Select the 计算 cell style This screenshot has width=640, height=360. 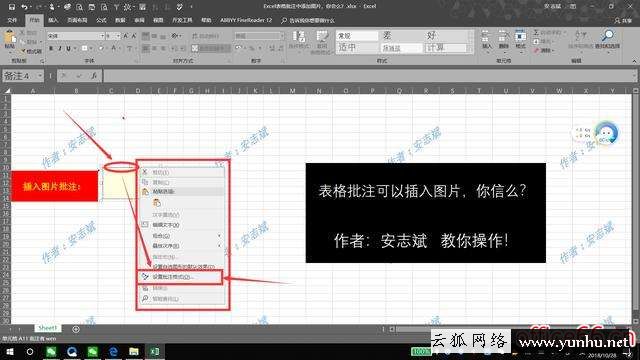pyautogui.click(x=446, y=48)
